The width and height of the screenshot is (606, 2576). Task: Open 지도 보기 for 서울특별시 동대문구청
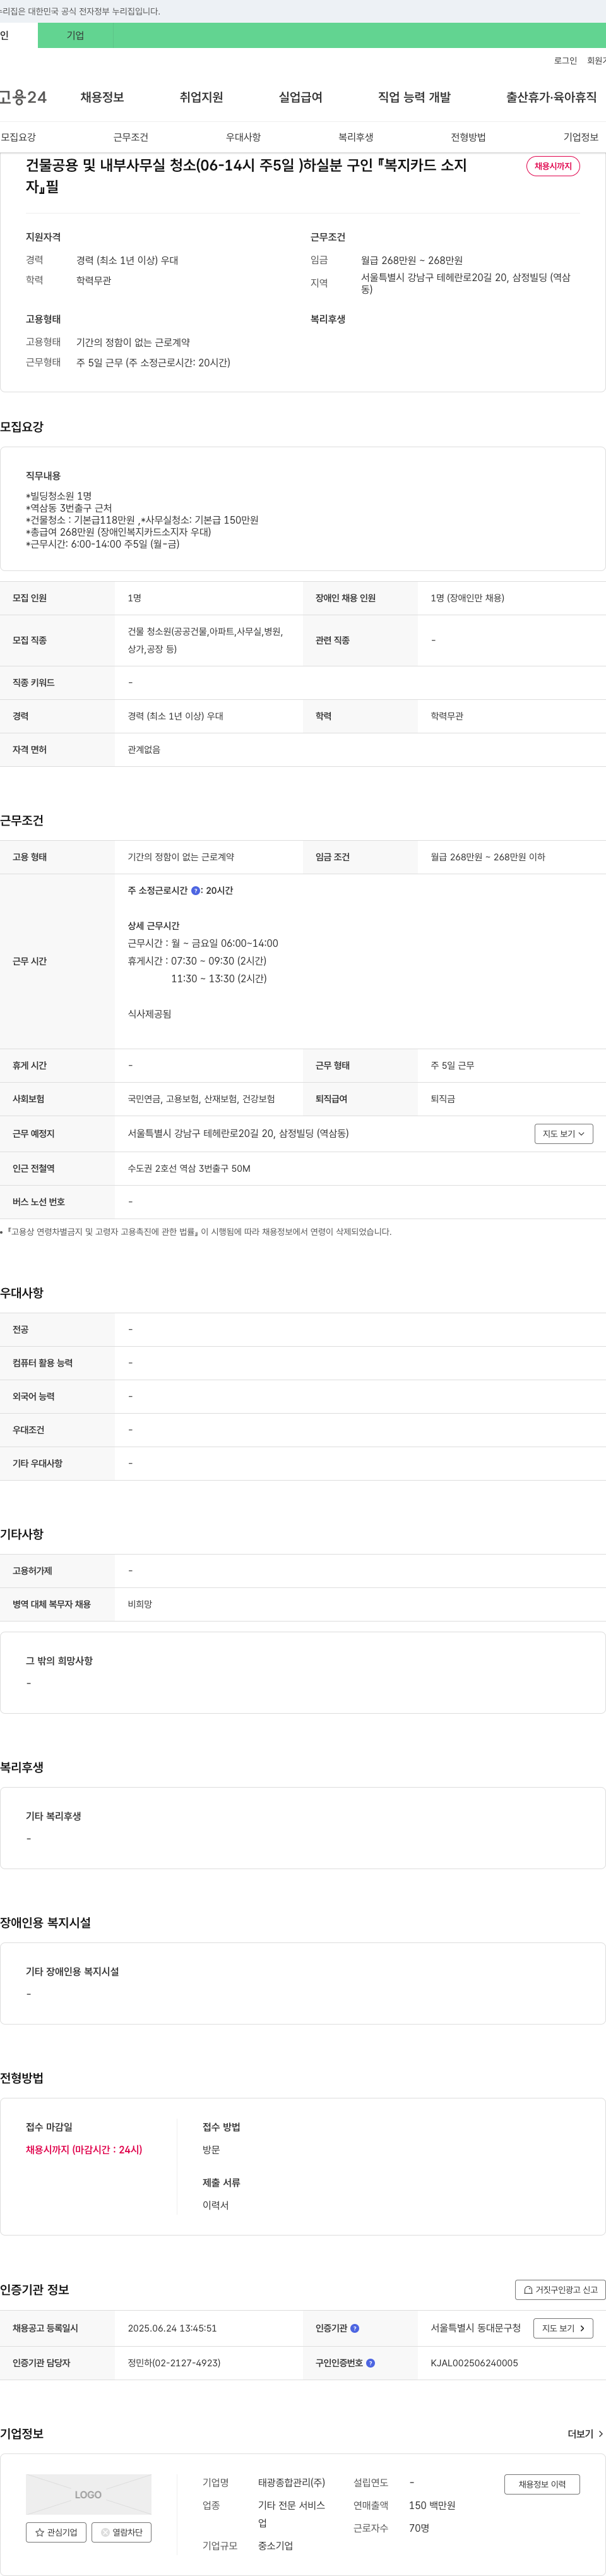(x=564, y=2328)
